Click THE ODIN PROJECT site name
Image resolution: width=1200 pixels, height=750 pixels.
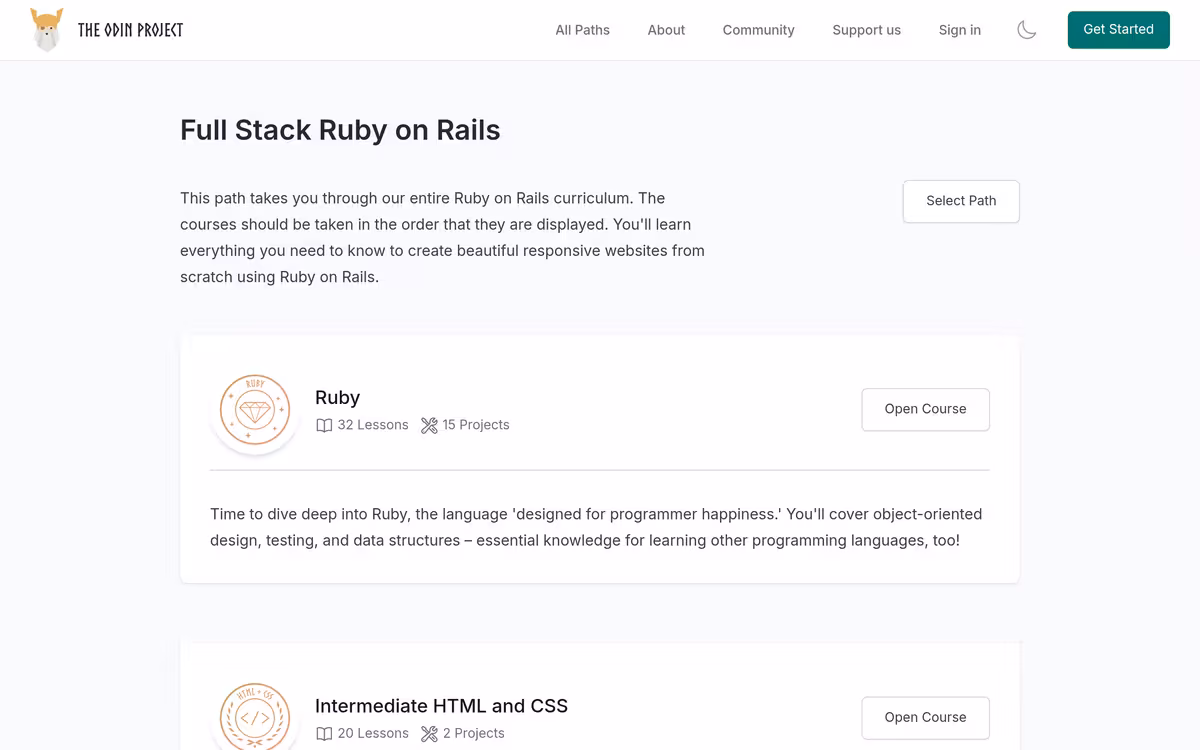click(x=130, y=30)
